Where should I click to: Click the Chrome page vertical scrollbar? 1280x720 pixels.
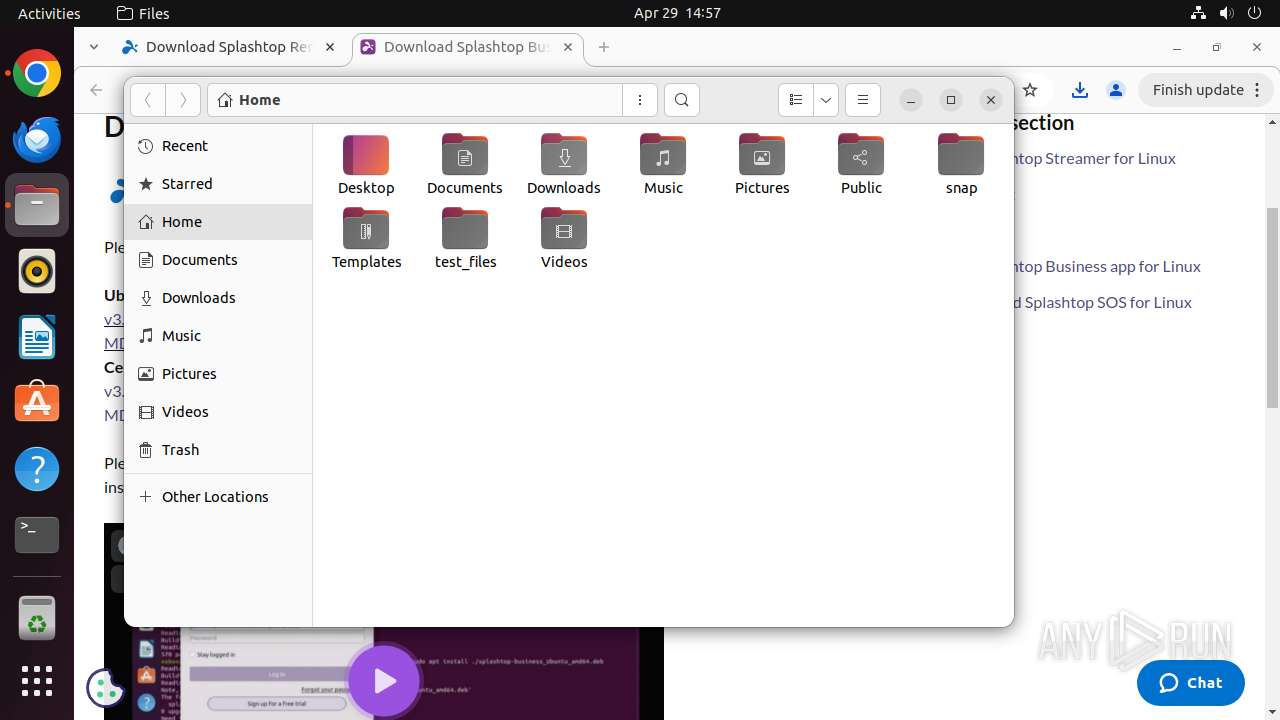pyautogui.click(x=1272, y=308)
